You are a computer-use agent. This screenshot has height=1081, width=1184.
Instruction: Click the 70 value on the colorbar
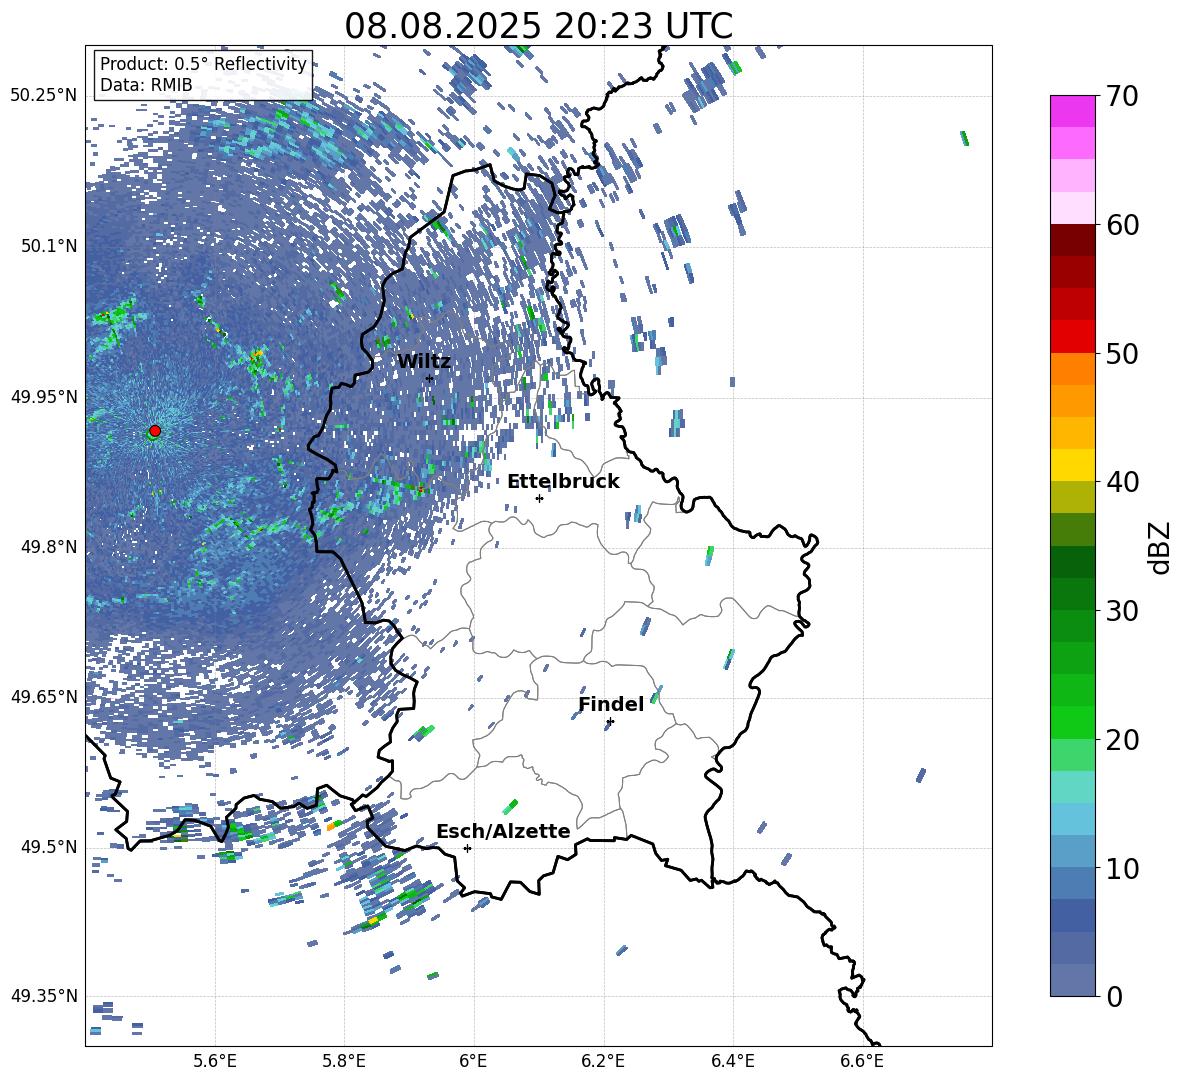coord(1122,97)
